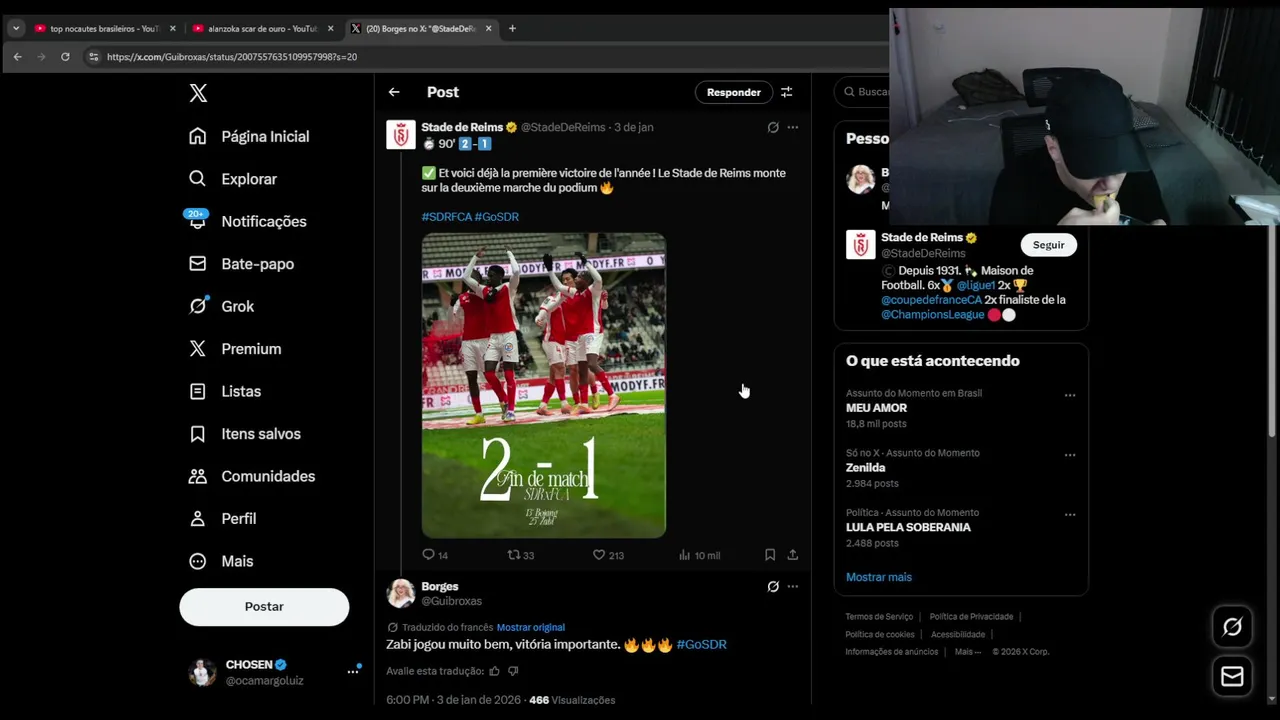Open more options for Zenilda trend

(1070, 455)
